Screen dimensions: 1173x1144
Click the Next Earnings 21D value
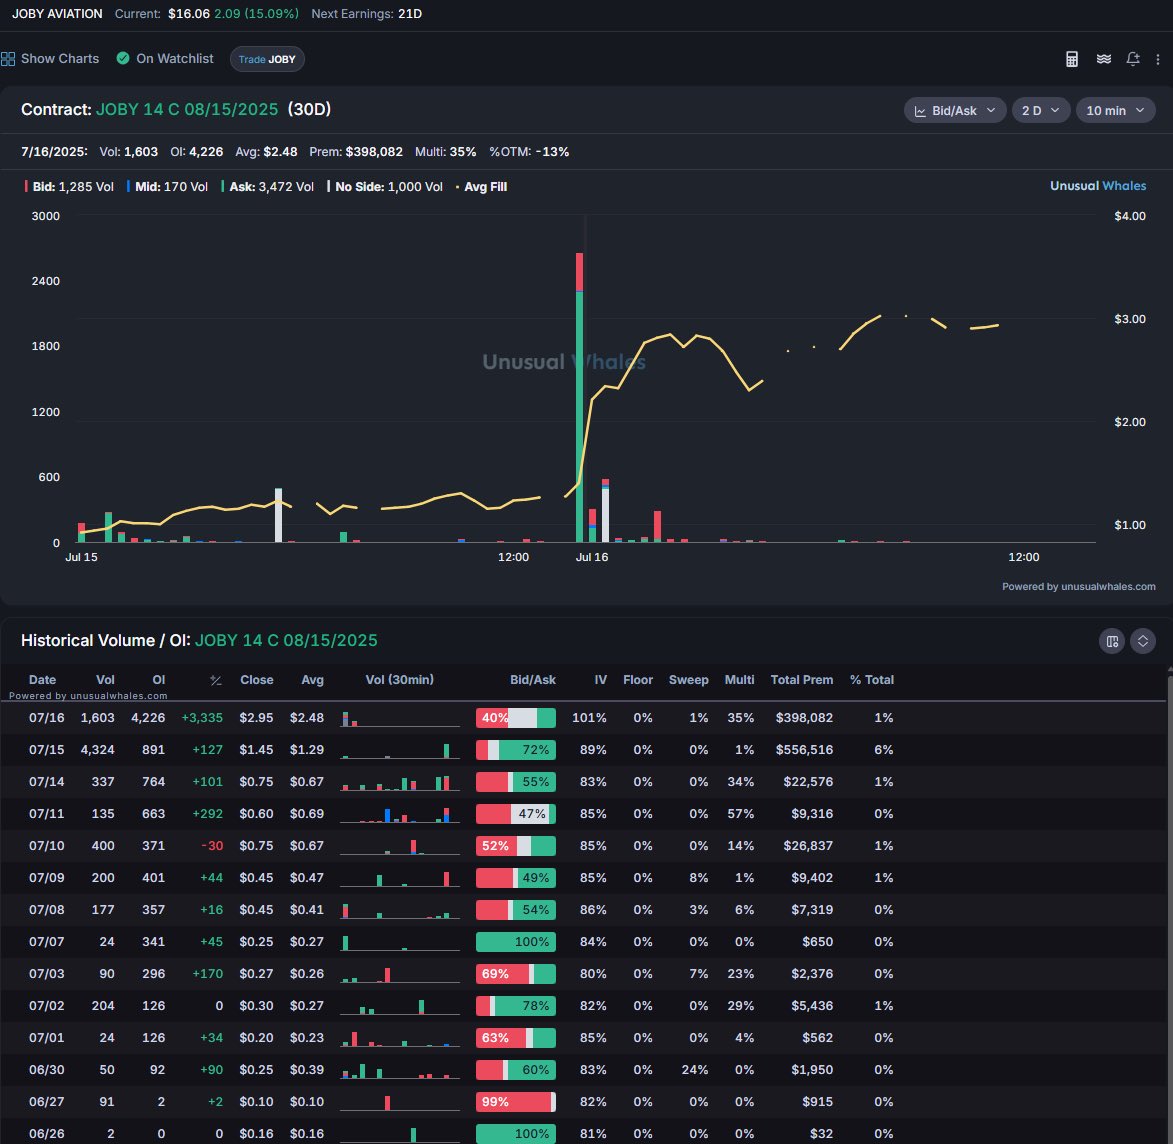[x=410, y=13]
